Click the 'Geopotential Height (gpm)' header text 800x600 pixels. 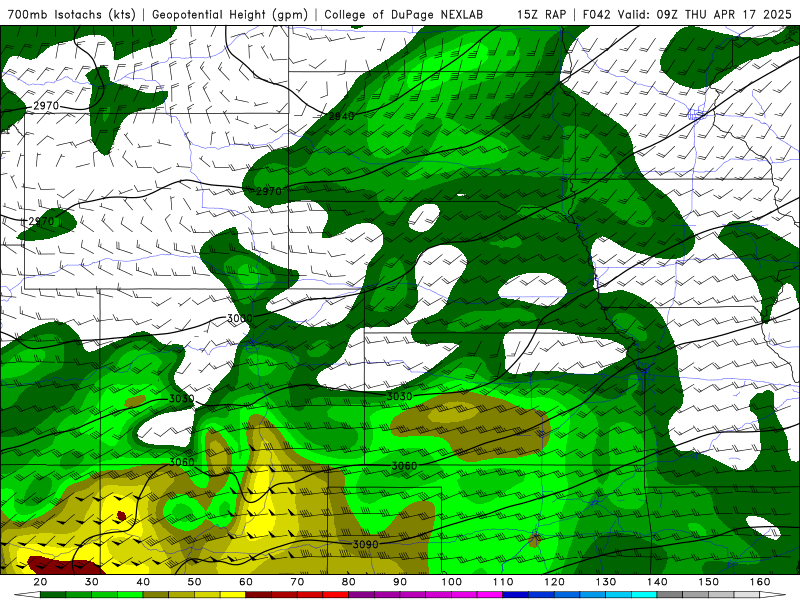tap(230, 14)
